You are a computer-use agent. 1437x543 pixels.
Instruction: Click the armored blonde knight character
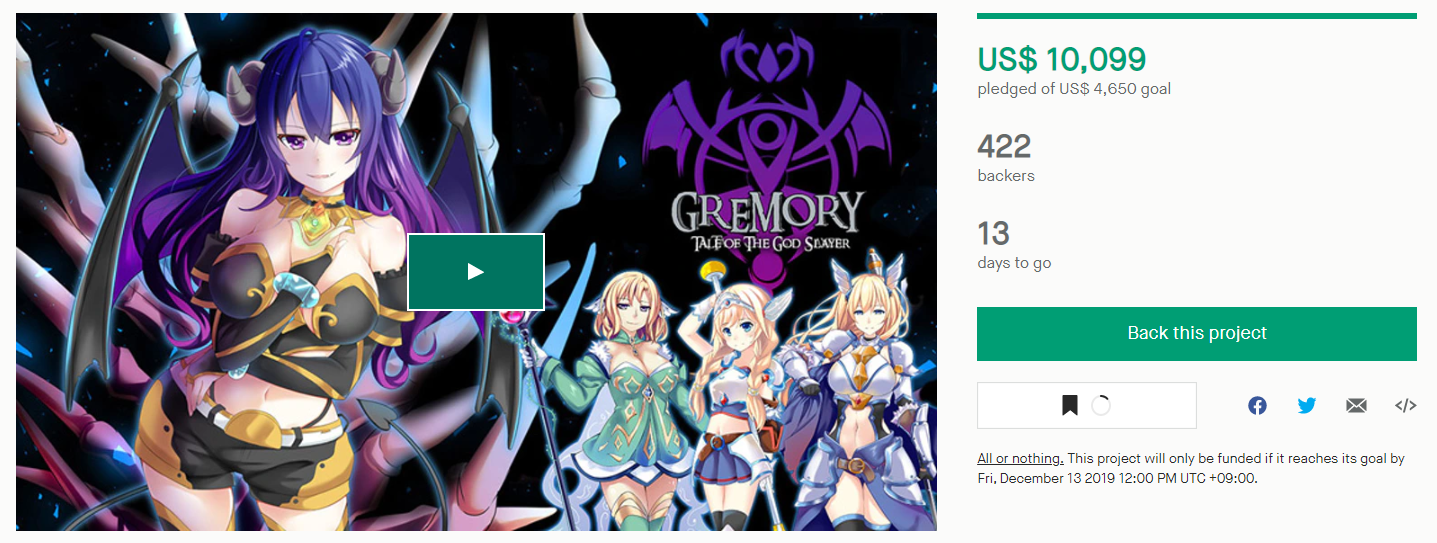[x=850, y=390]
